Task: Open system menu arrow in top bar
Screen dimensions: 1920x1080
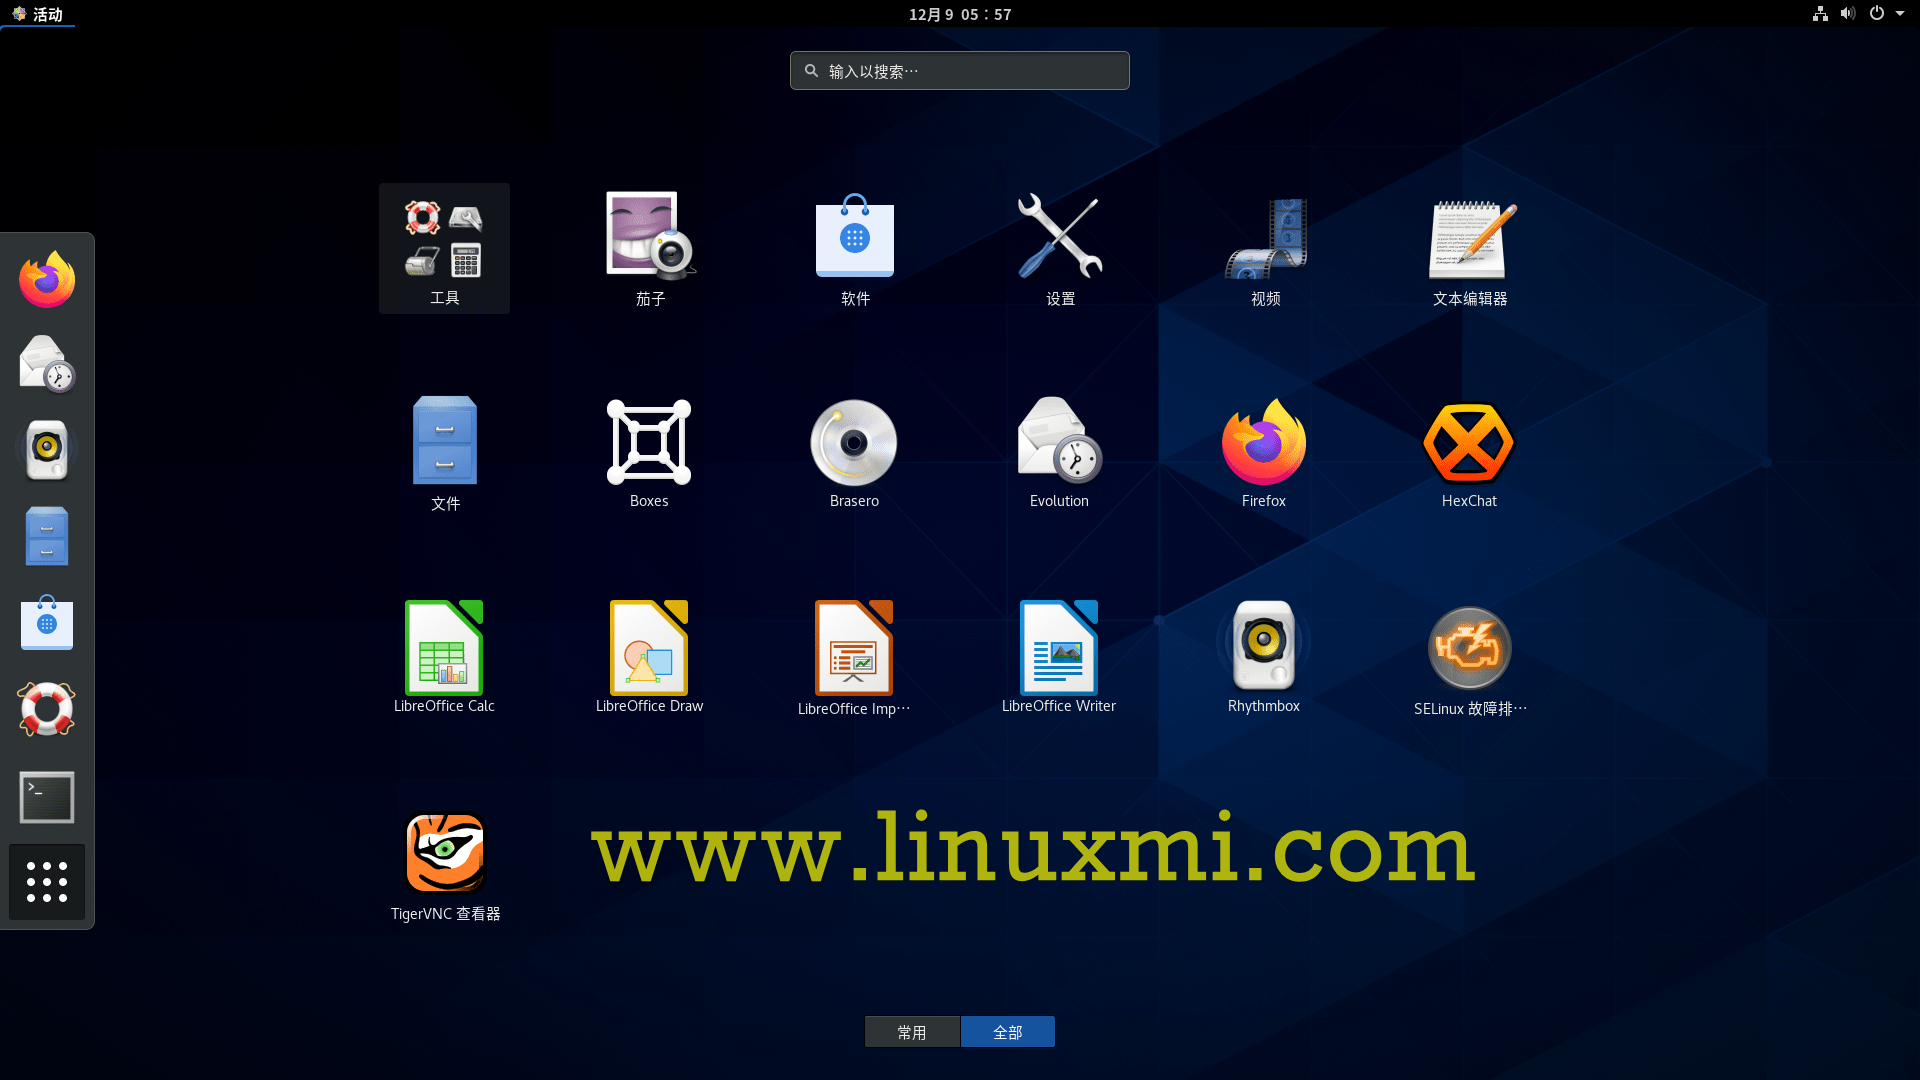Action: tap(1900, 14)
